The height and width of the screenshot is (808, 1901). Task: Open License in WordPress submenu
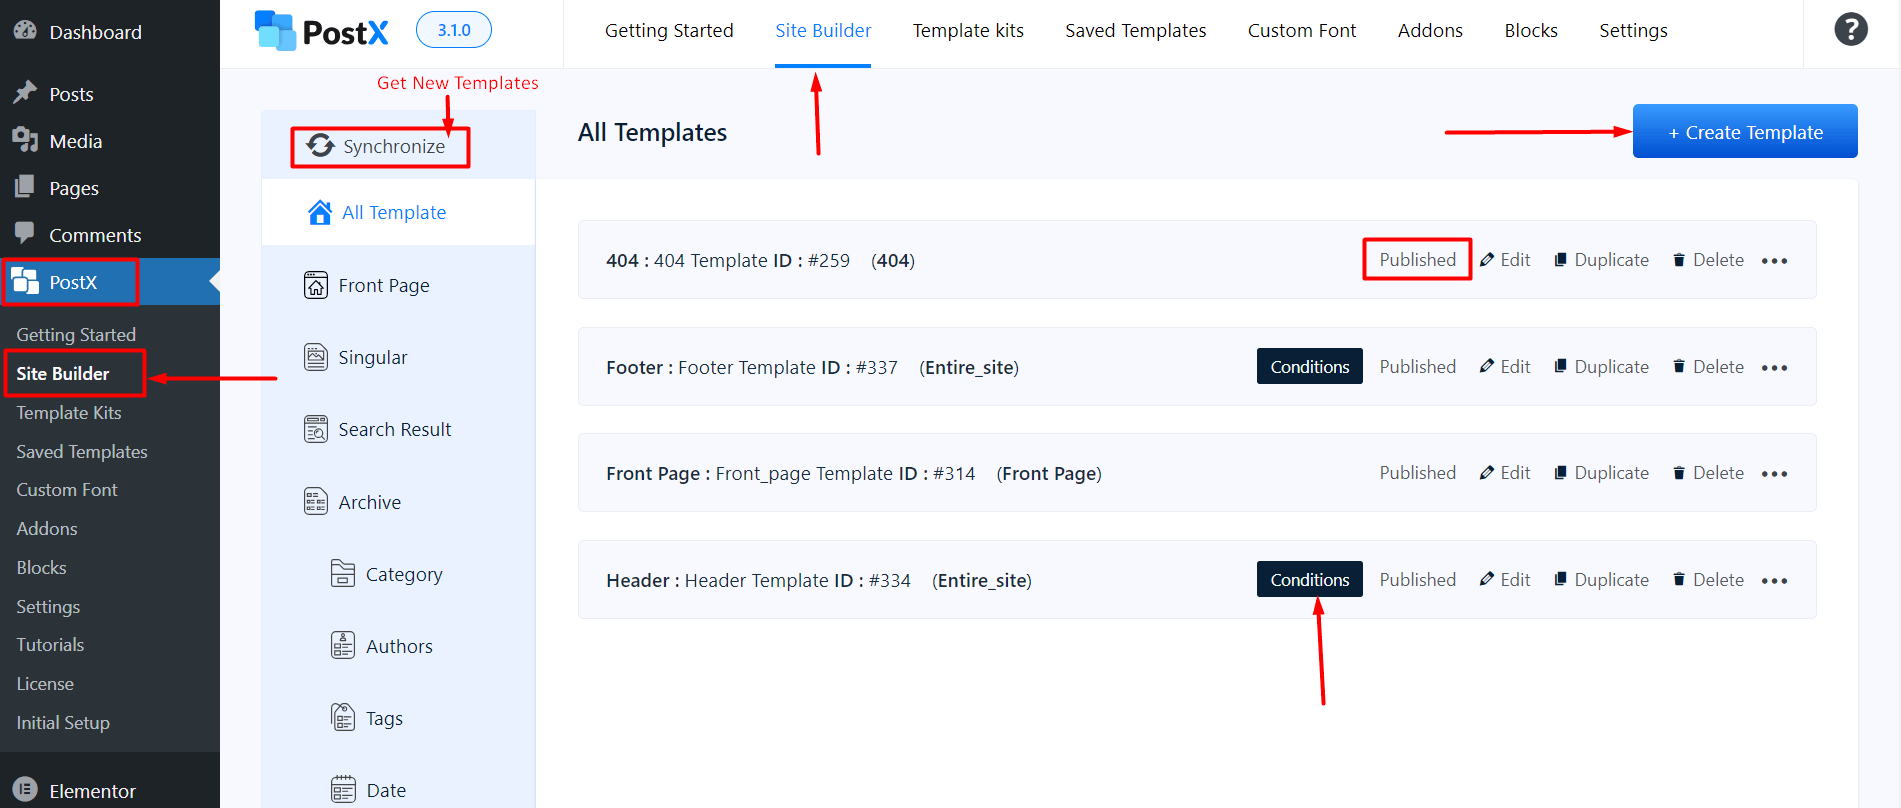pos(45,684)
